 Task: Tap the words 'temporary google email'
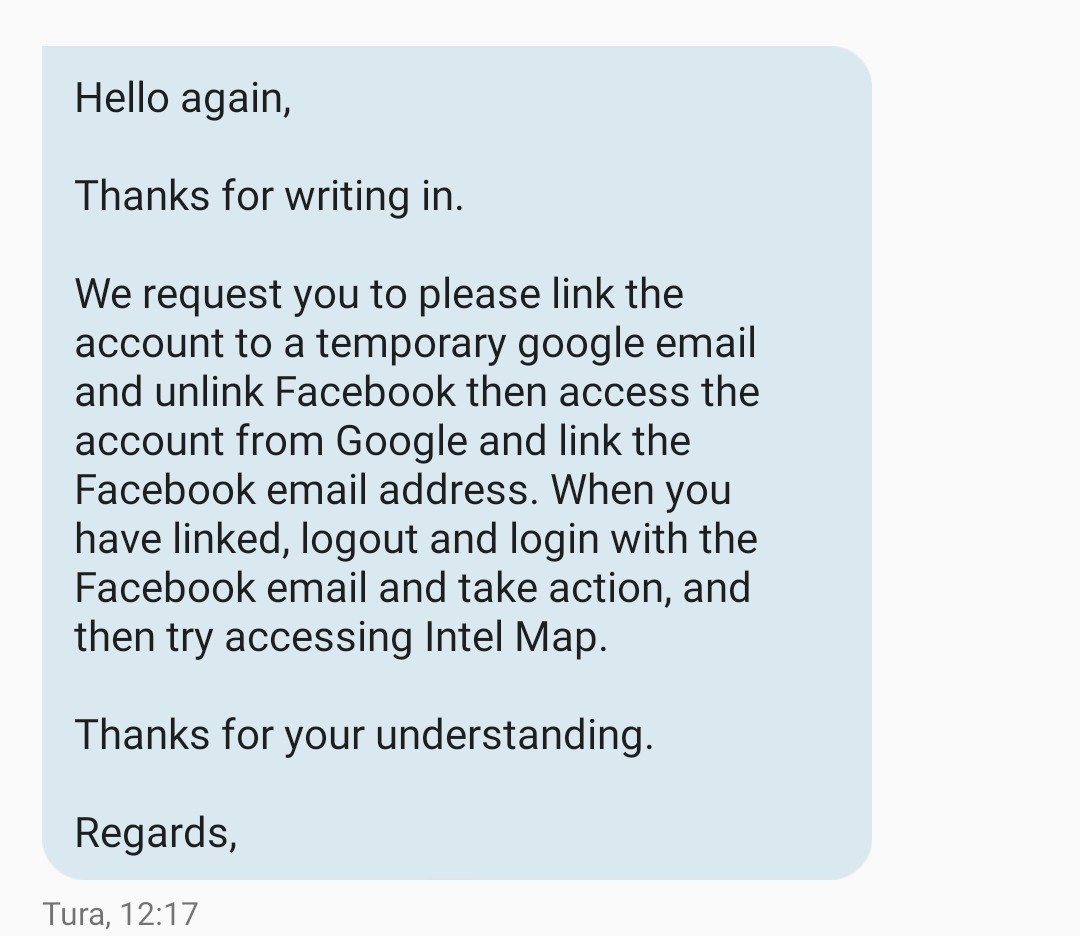tap(536, 344)
